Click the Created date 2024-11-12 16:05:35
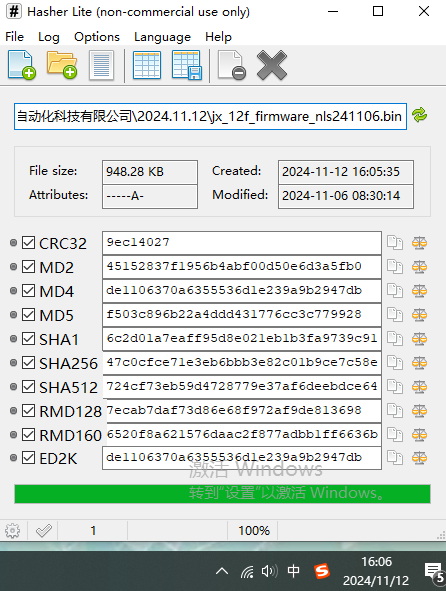The image size is (446, 591). pyautogui.click(x=346, y=172)
